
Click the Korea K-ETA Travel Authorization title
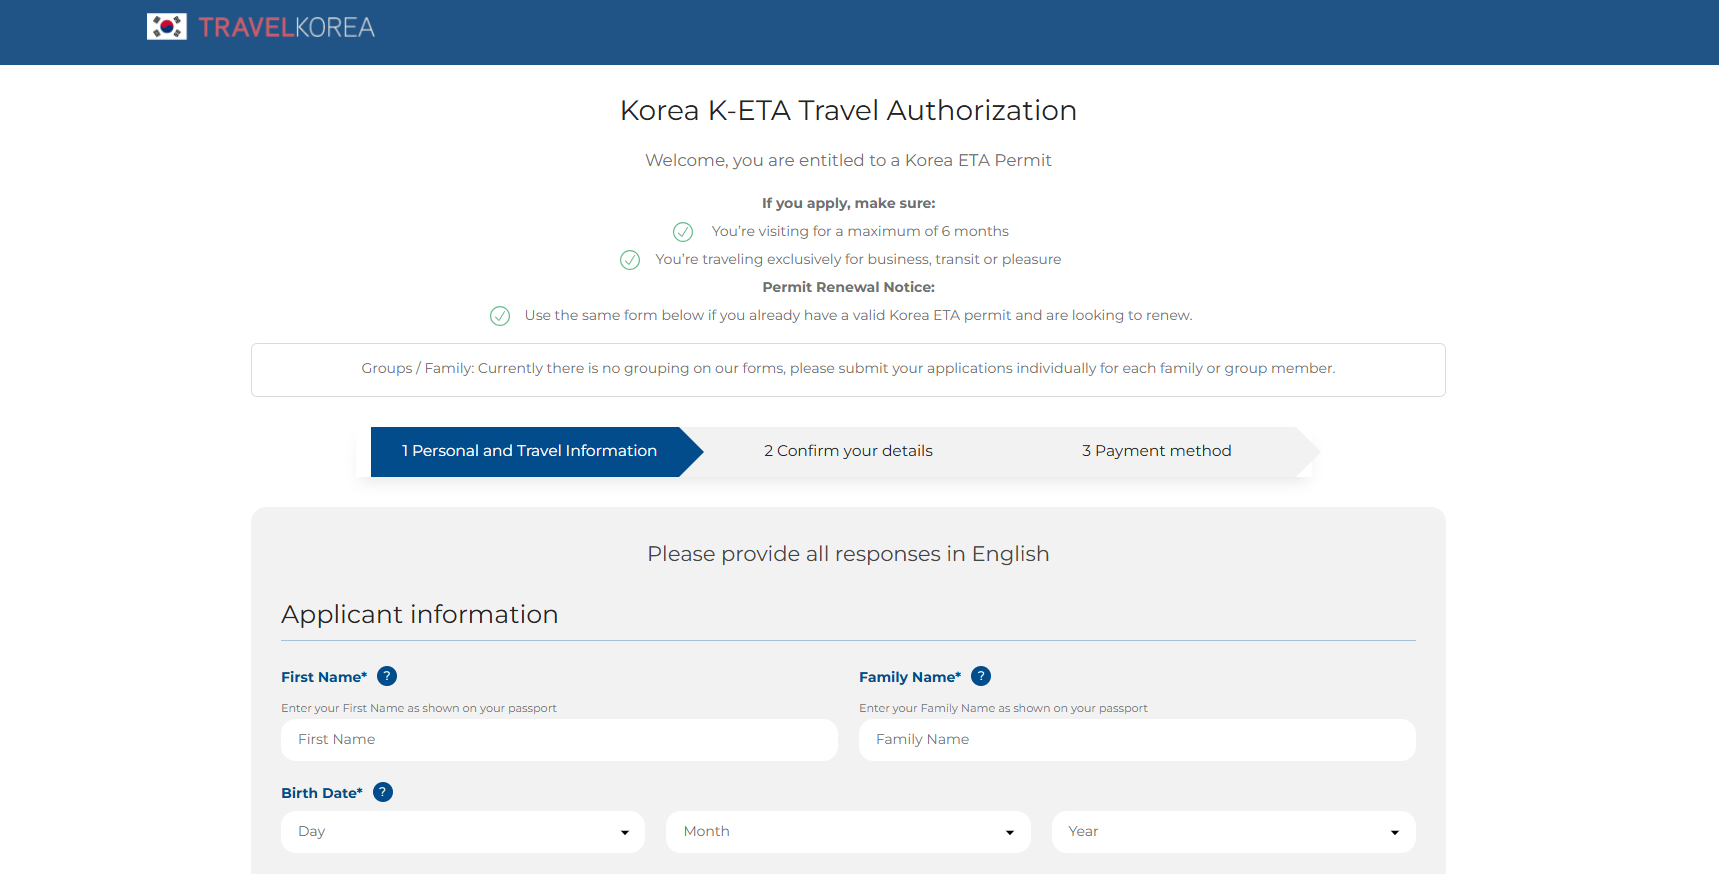point(848,110)
